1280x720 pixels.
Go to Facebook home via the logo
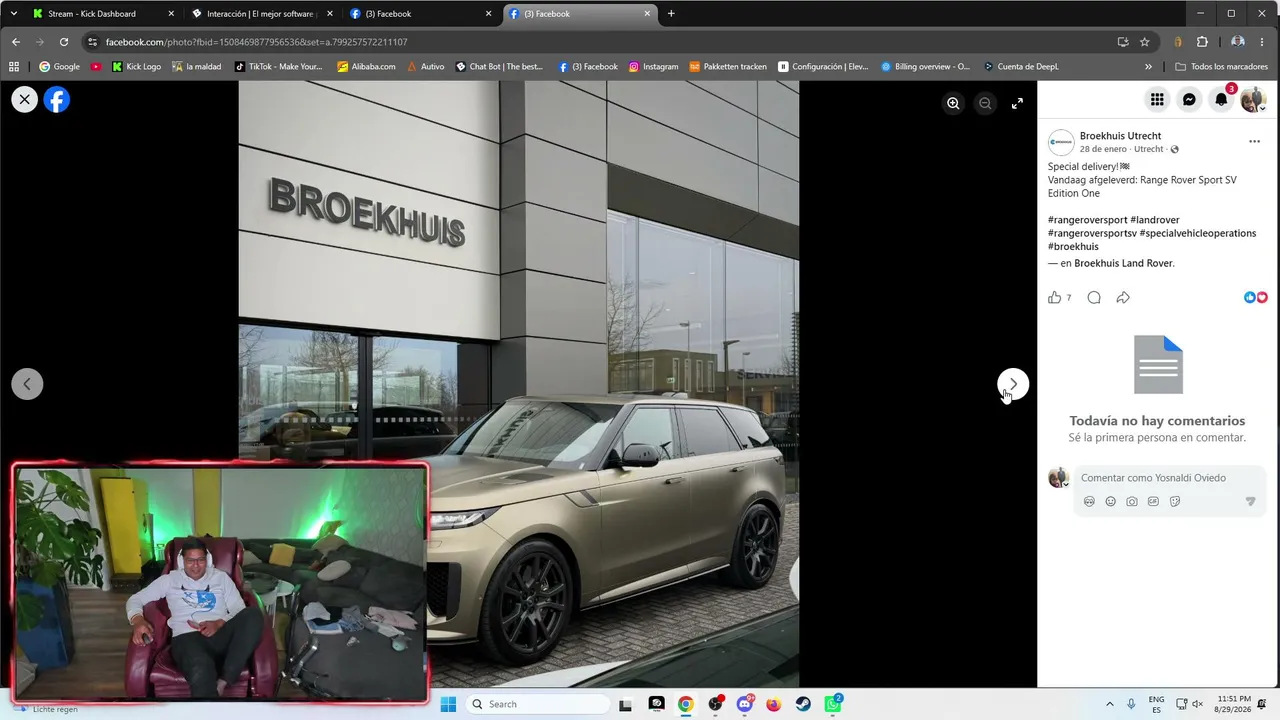(x=57, y=99)
